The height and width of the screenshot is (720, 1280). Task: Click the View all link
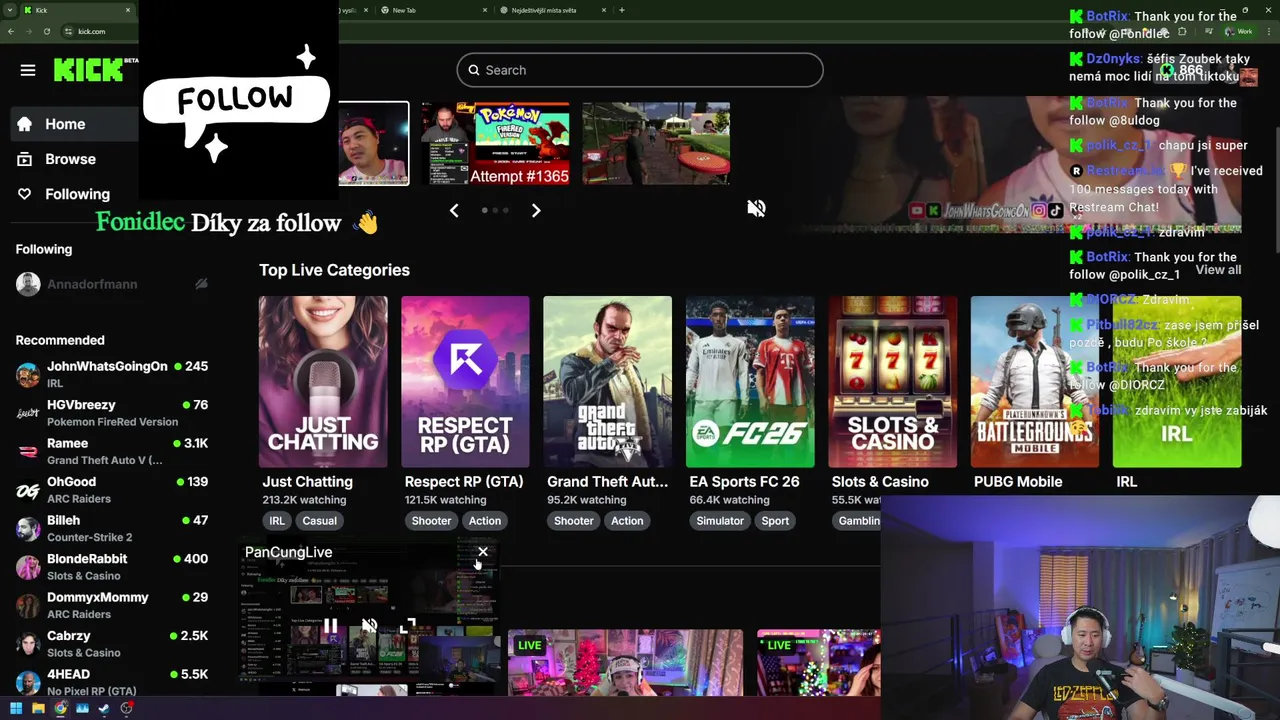(1218, 270)
